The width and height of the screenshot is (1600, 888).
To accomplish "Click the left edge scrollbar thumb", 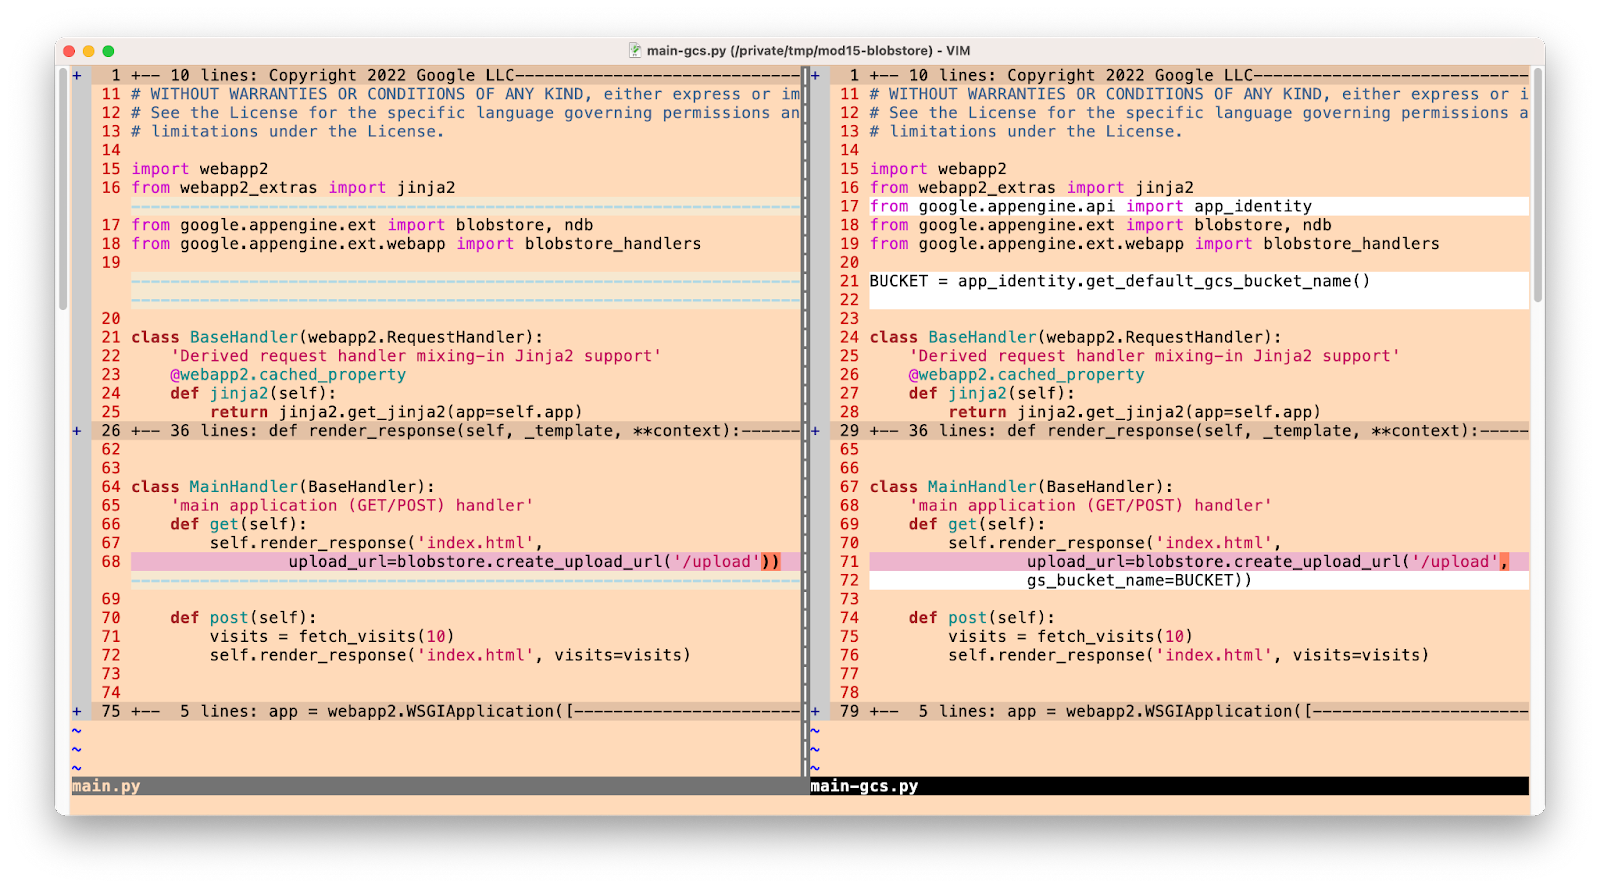I will pyautogui.click(x=63, y=190).
